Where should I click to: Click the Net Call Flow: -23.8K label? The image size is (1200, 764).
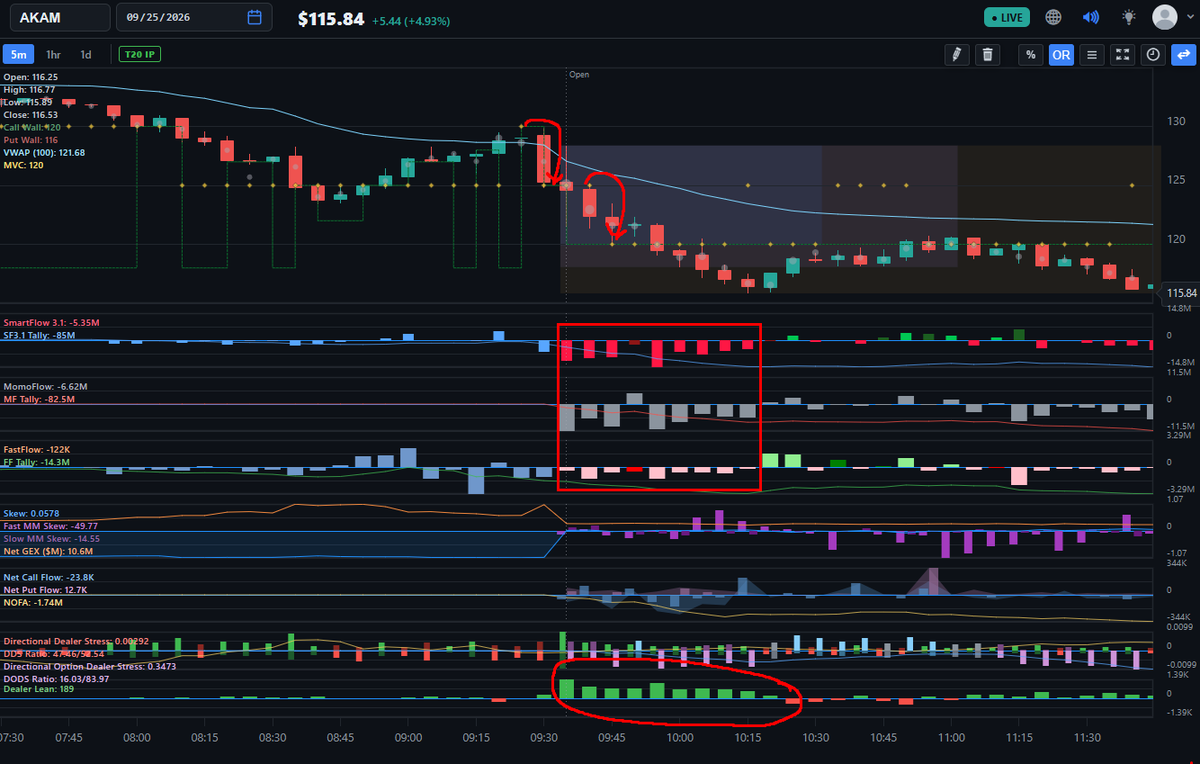point(47,578)
